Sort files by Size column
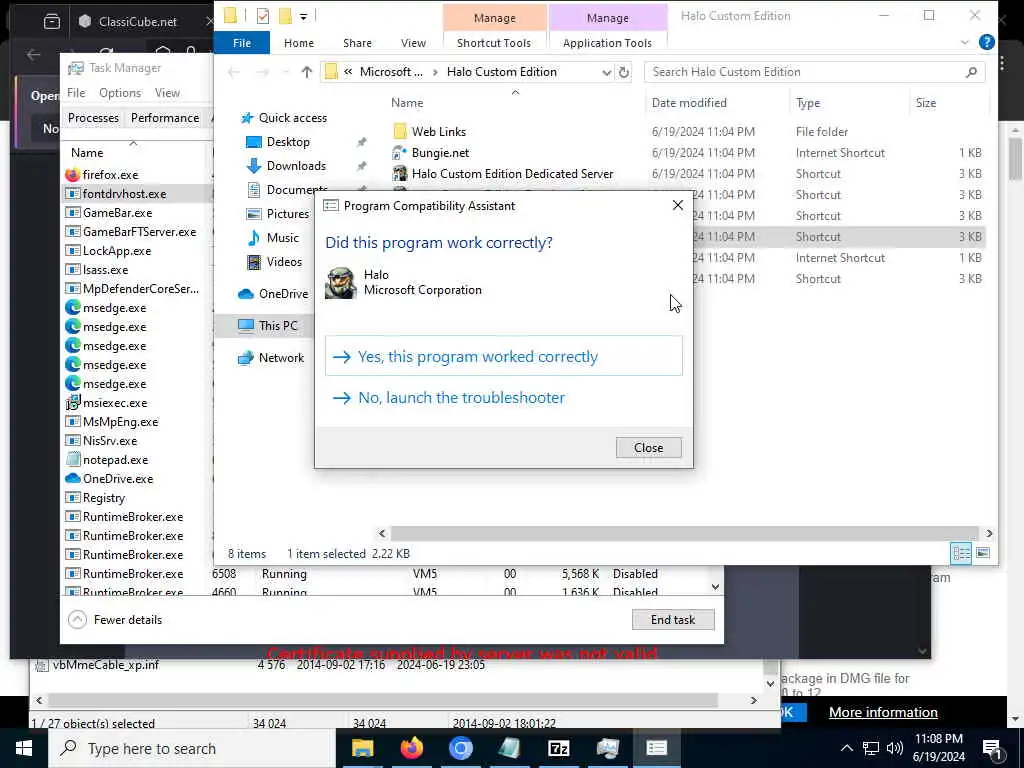This screenshot has height=768, width=1024. click(x=925, y=103)
